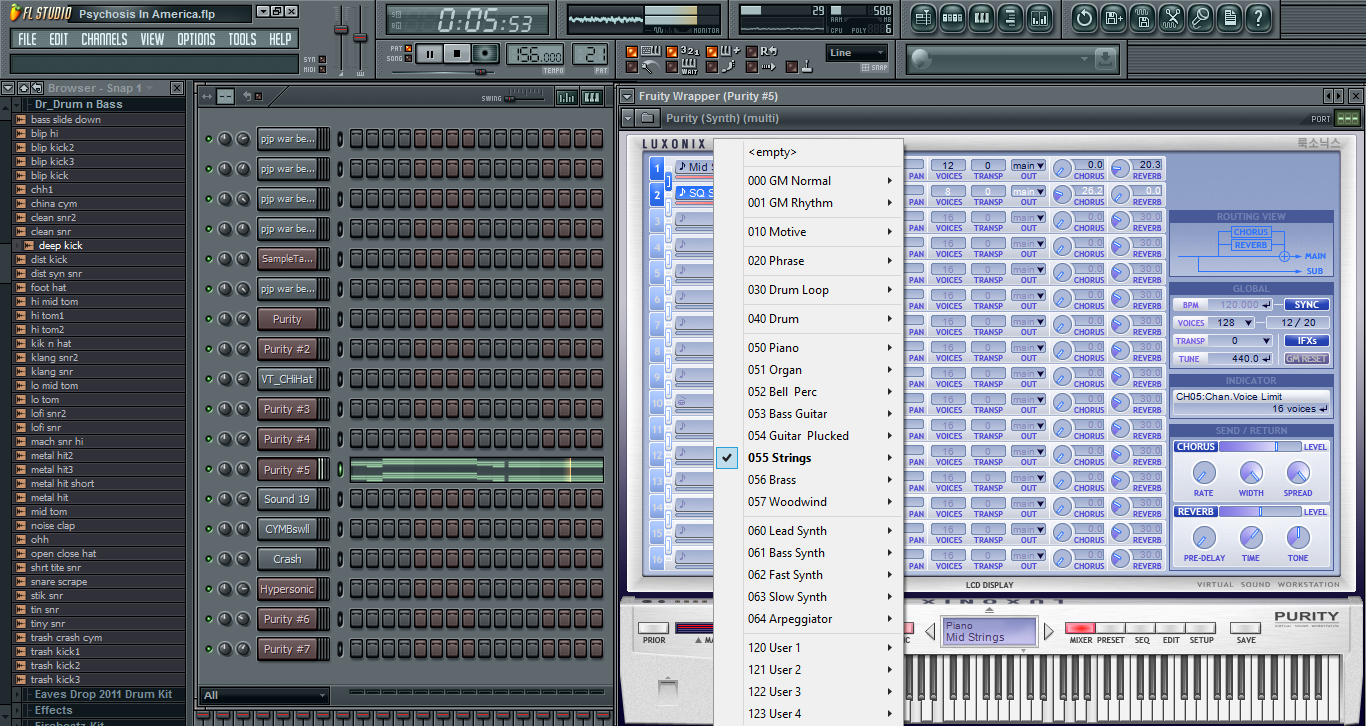Click the Purity SAVE button
1366x726 pixels.
1246,629
